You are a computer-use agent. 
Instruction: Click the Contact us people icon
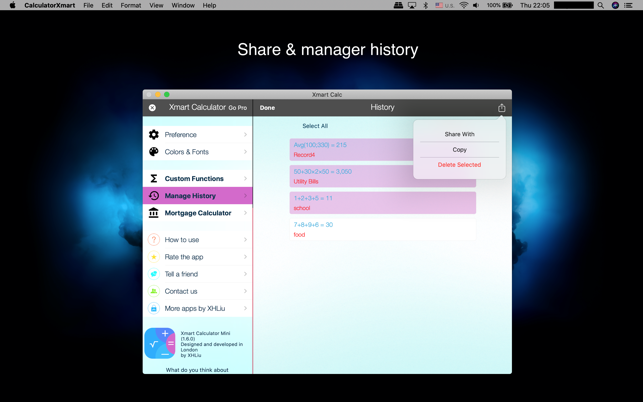[154, 291]
